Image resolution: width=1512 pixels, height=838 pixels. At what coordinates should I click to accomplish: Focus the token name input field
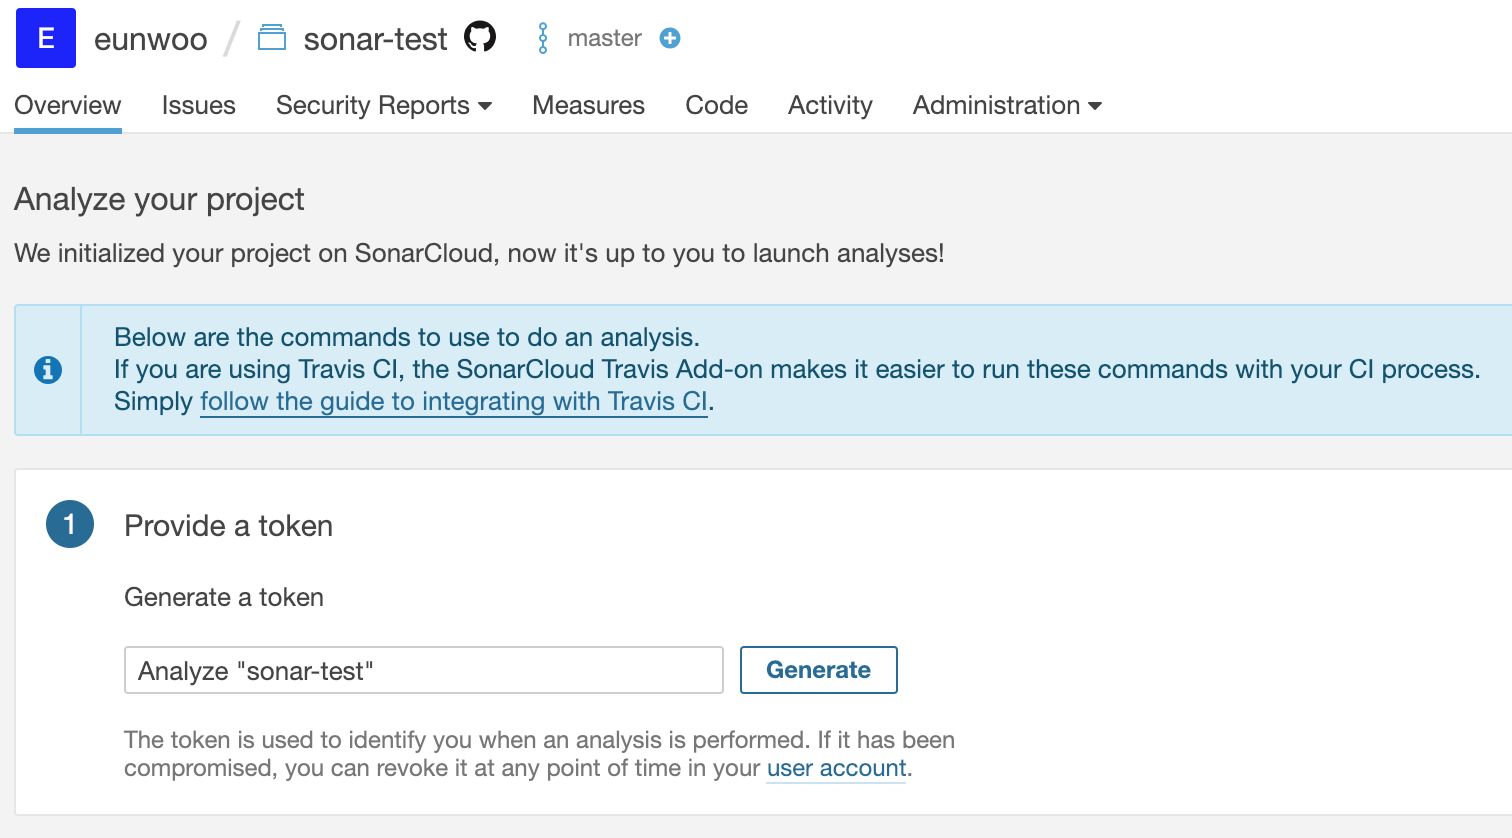point(423,670)
